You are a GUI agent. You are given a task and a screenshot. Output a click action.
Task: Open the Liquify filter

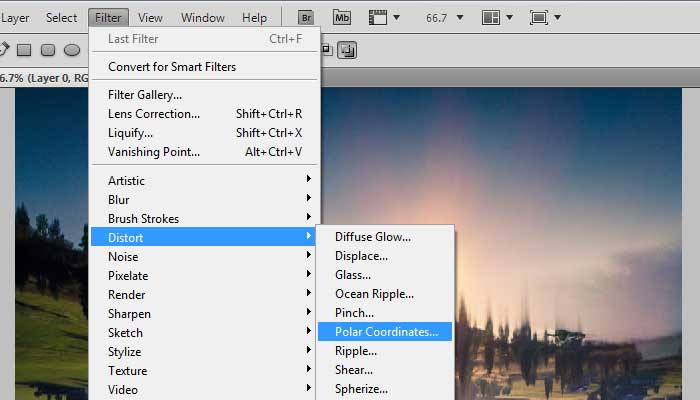pyautogui.click(x=204, y=133)
